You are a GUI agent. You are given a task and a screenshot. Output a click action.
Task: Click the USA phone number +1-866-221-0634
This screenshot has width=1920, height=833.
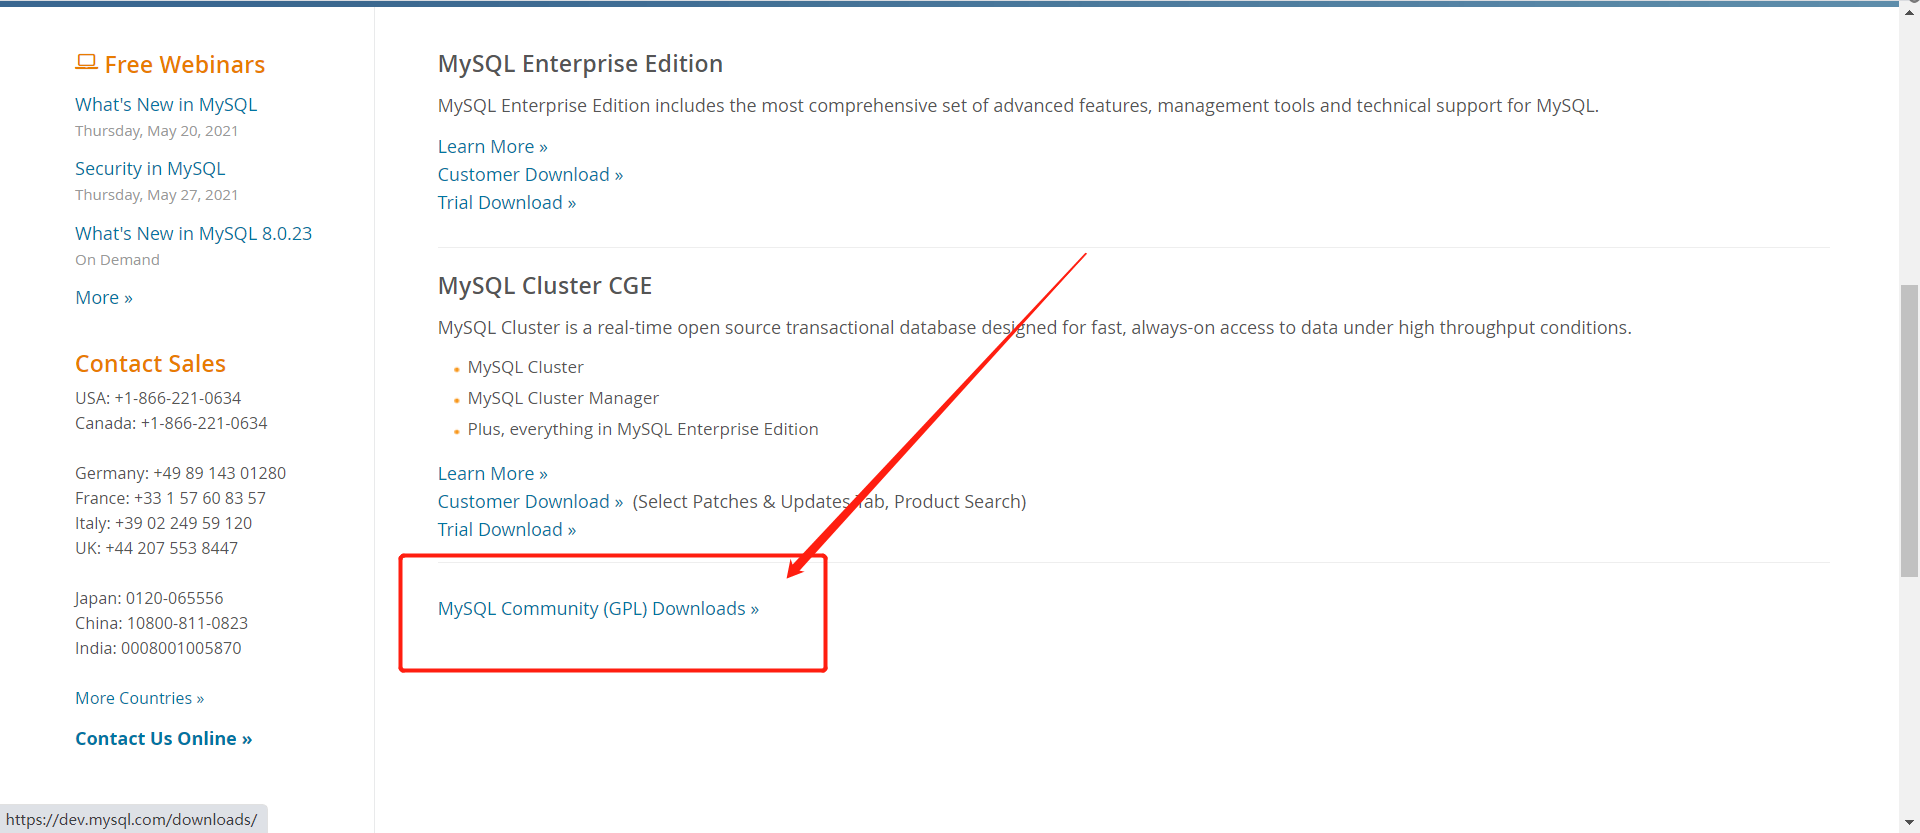[x=178, y=399]
